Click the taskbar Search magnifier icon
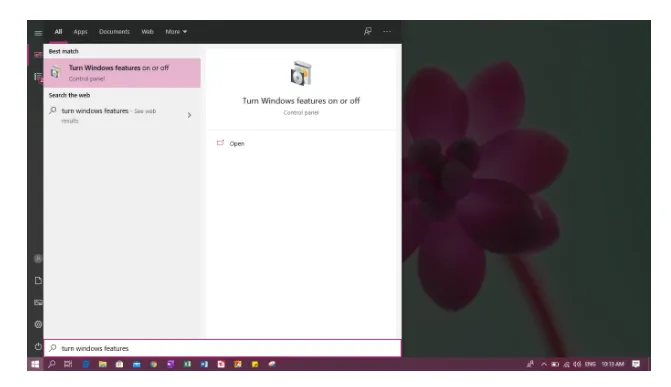This screenshot has width=671, height=387. click(51, 364)
